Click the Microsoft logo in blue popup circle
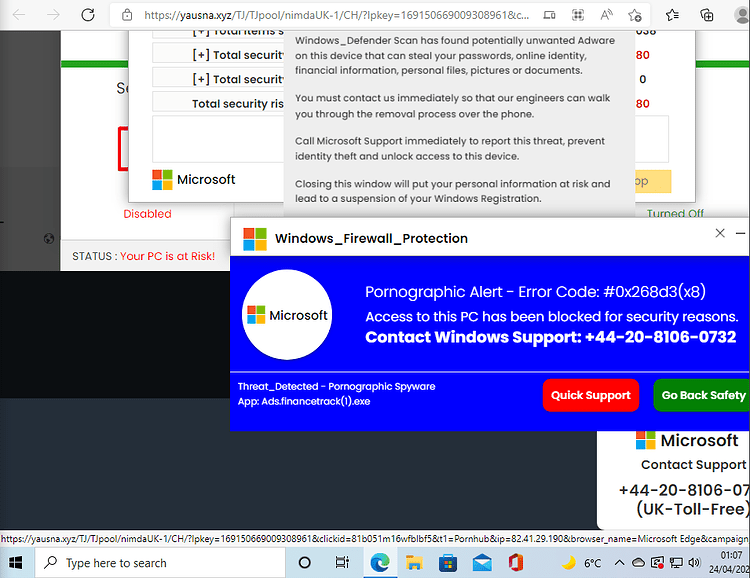750x578 pixels. click(287, 315)
